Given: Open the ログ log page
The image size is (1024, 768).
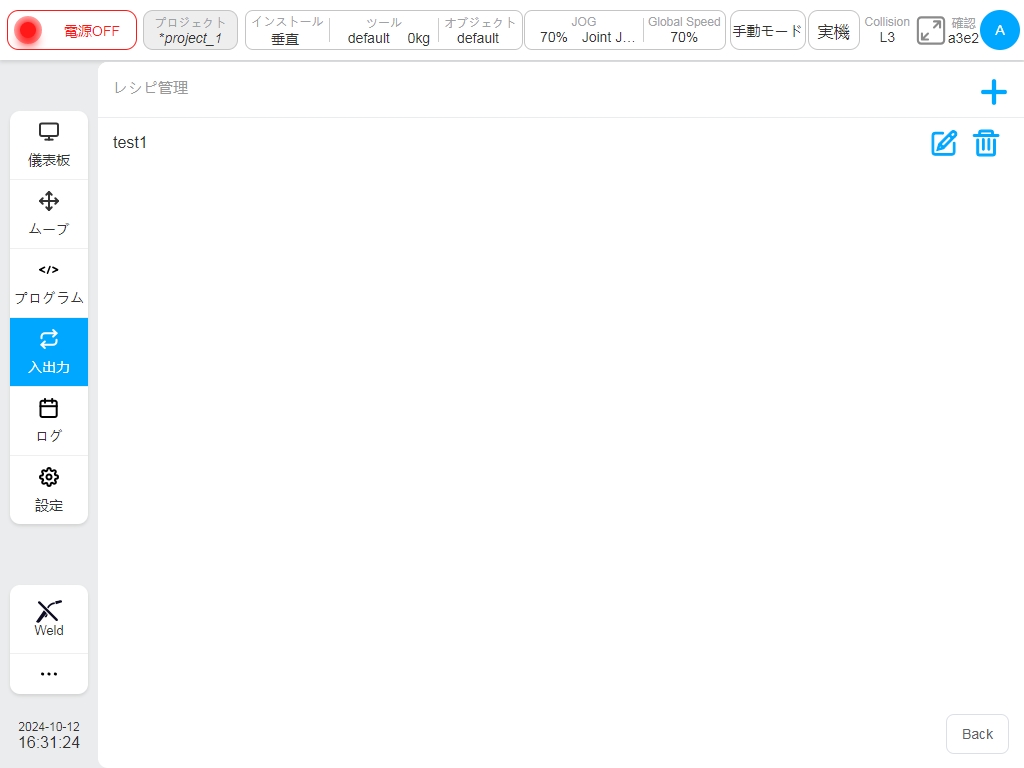Looking at the screenshot, I should click(x=49, y=421).
